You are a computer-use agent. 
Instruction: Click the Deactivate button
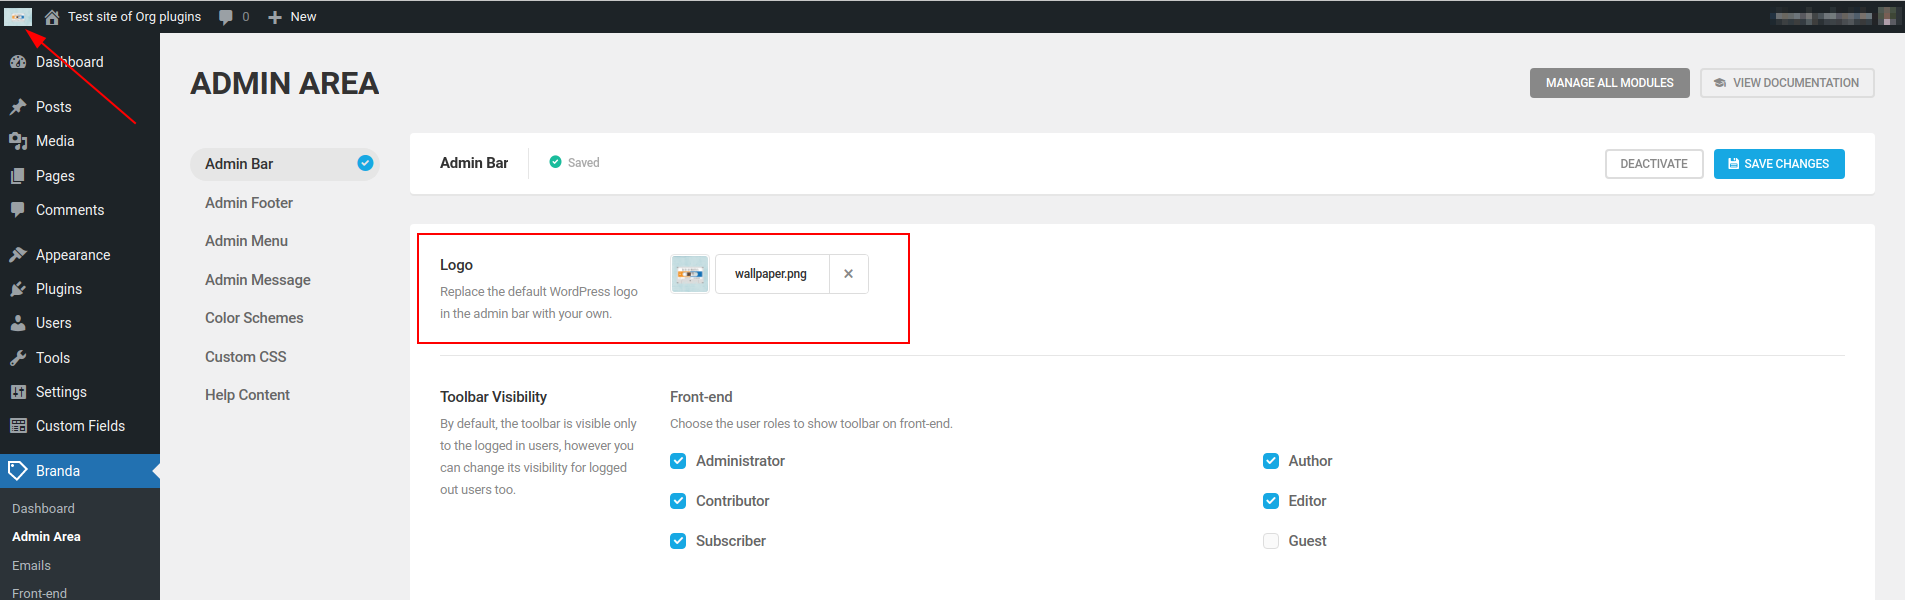(x=1654, y=164)
